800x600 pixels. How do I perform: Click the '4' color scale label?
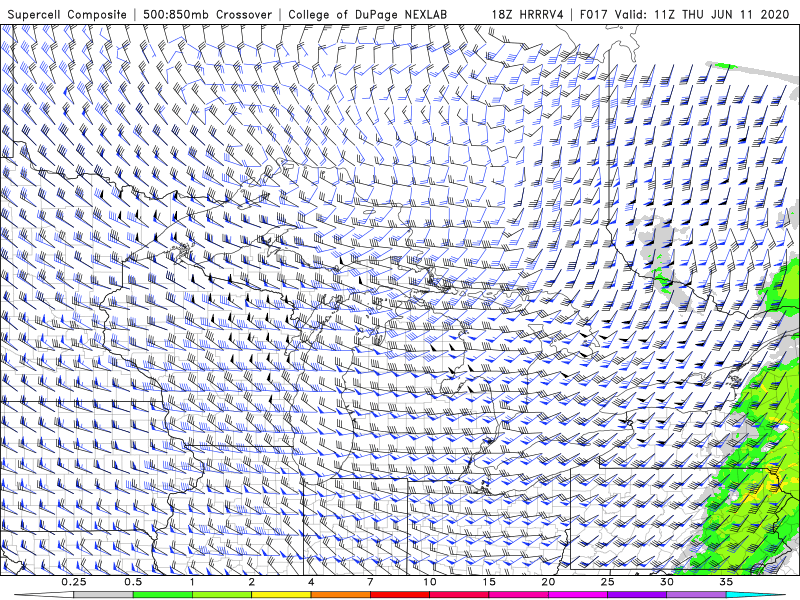coord(311,582)
